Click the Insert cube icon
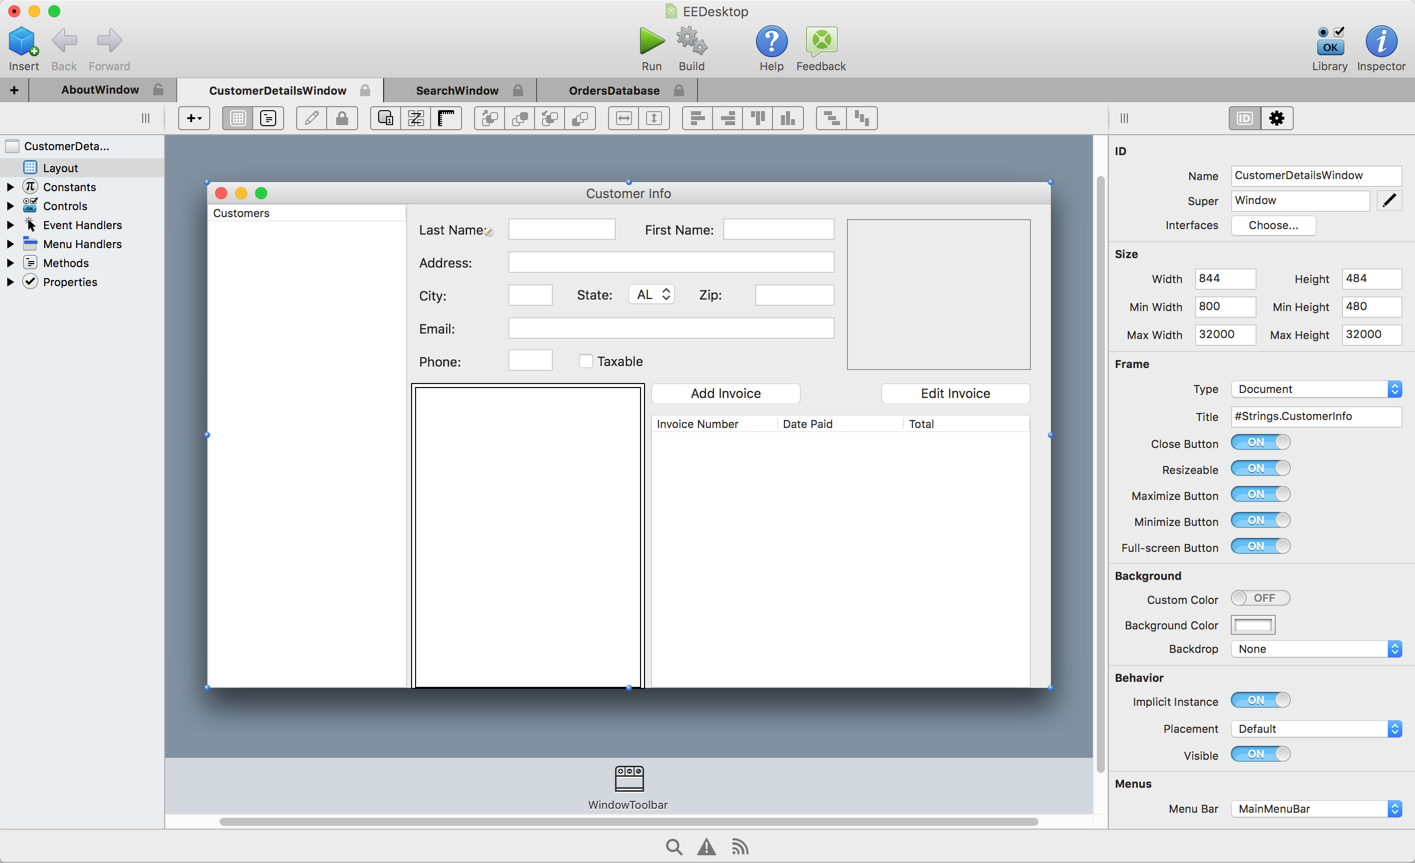The height and width of the screenshot is (863, 1415). coord(23,42)
